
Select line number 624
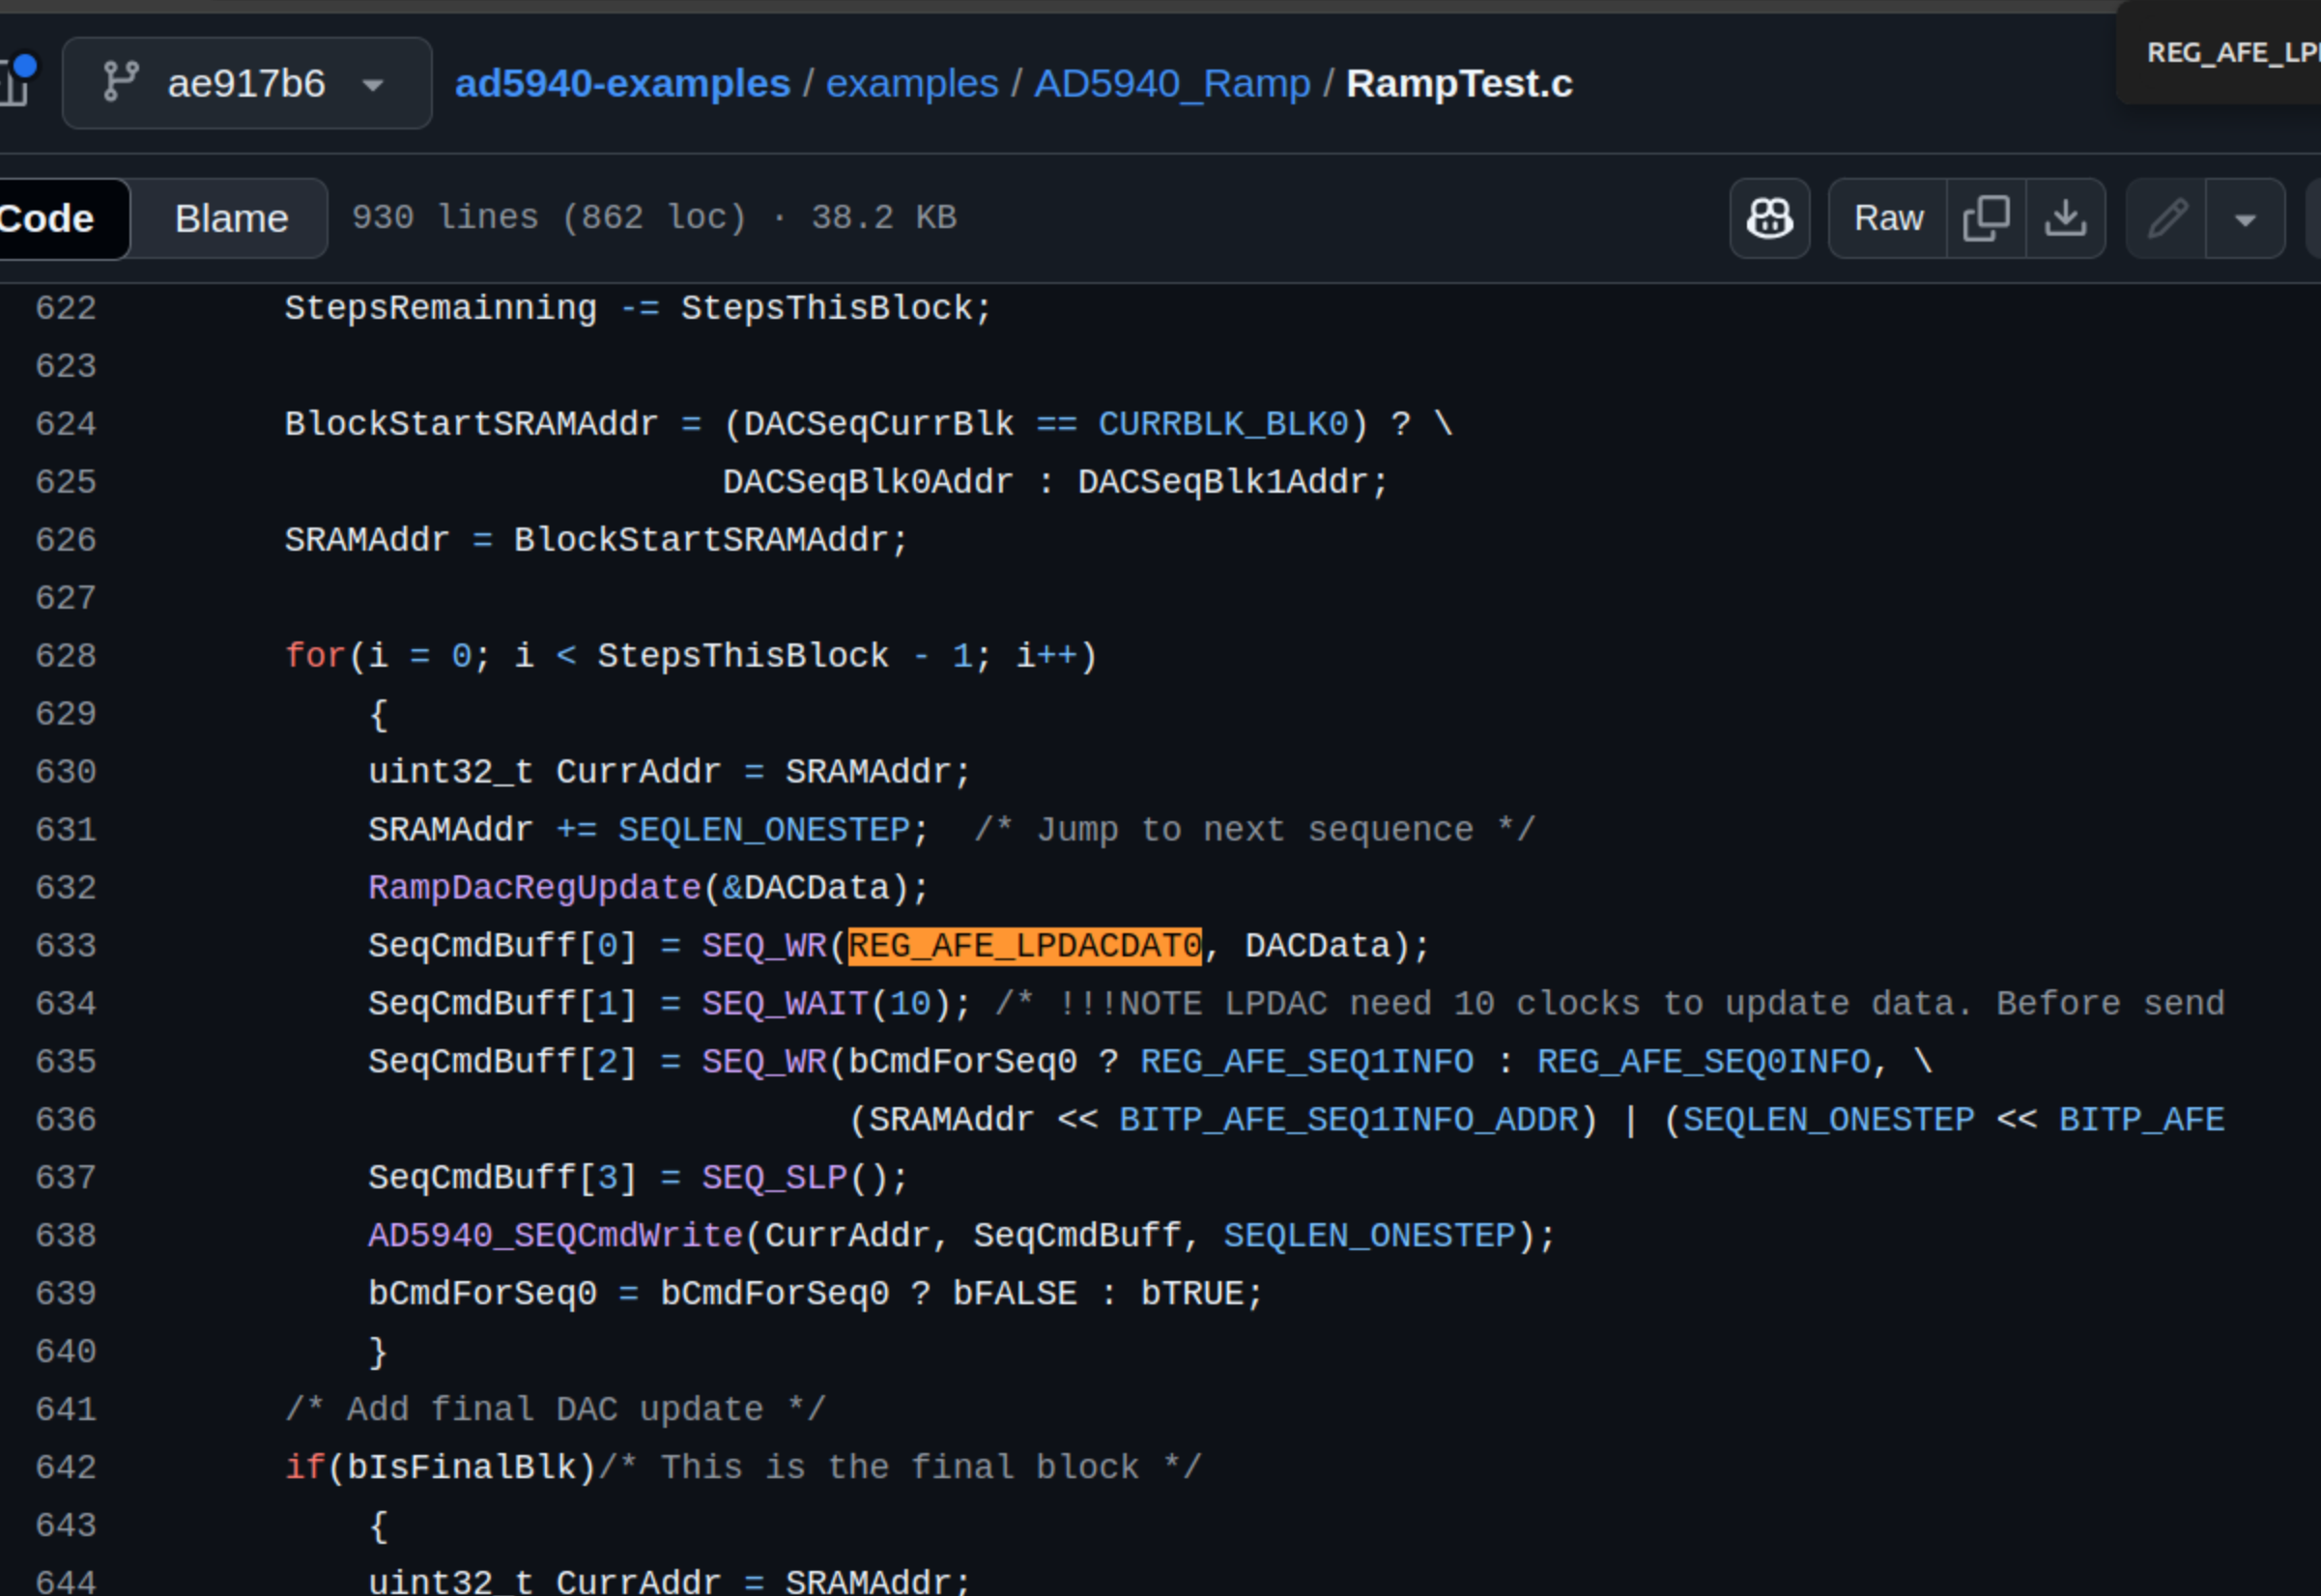[x=66, y=424]
